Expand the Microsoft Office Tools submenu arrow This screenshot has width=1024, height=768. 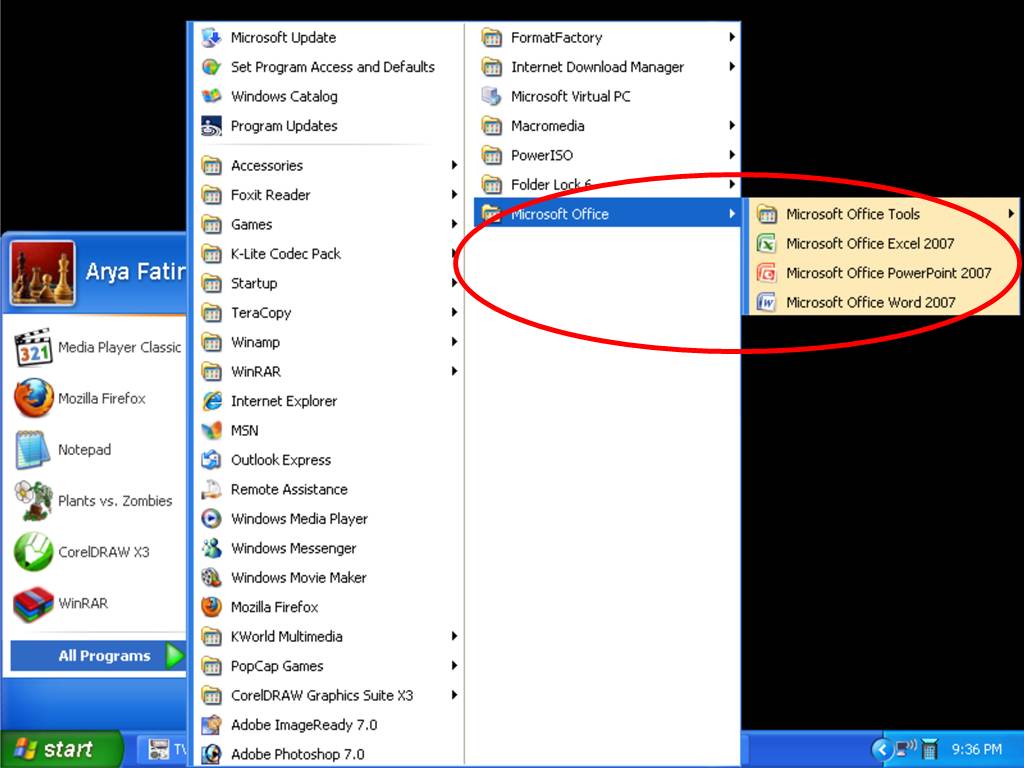click(1010, 214)
